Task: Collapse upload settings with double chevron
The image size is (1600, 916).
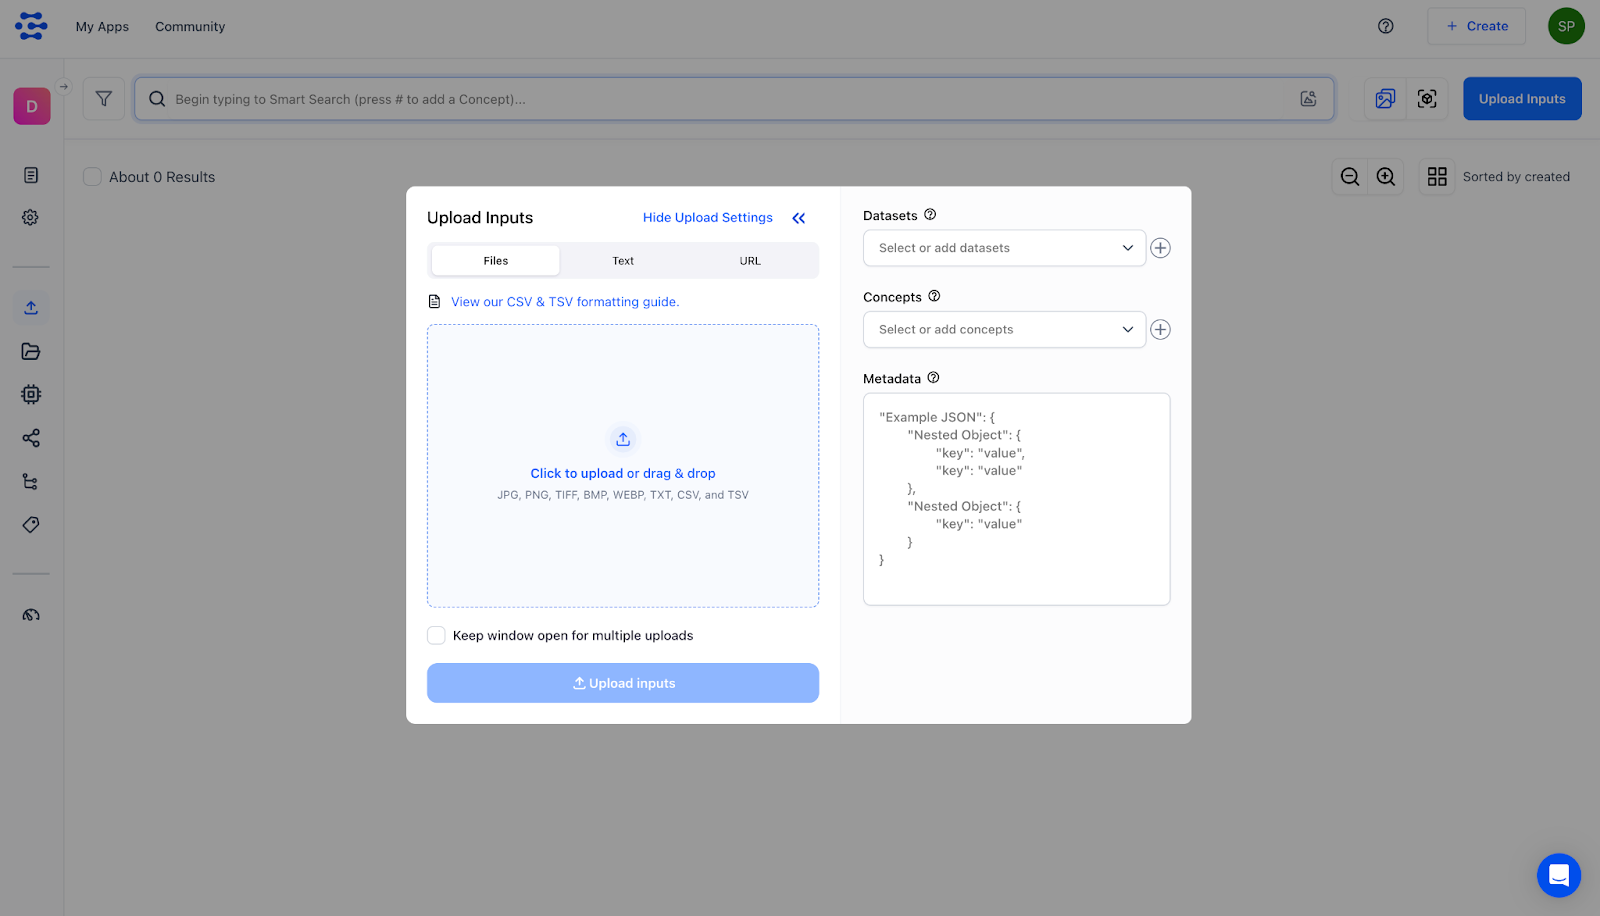Action: (x=799, y=218)
